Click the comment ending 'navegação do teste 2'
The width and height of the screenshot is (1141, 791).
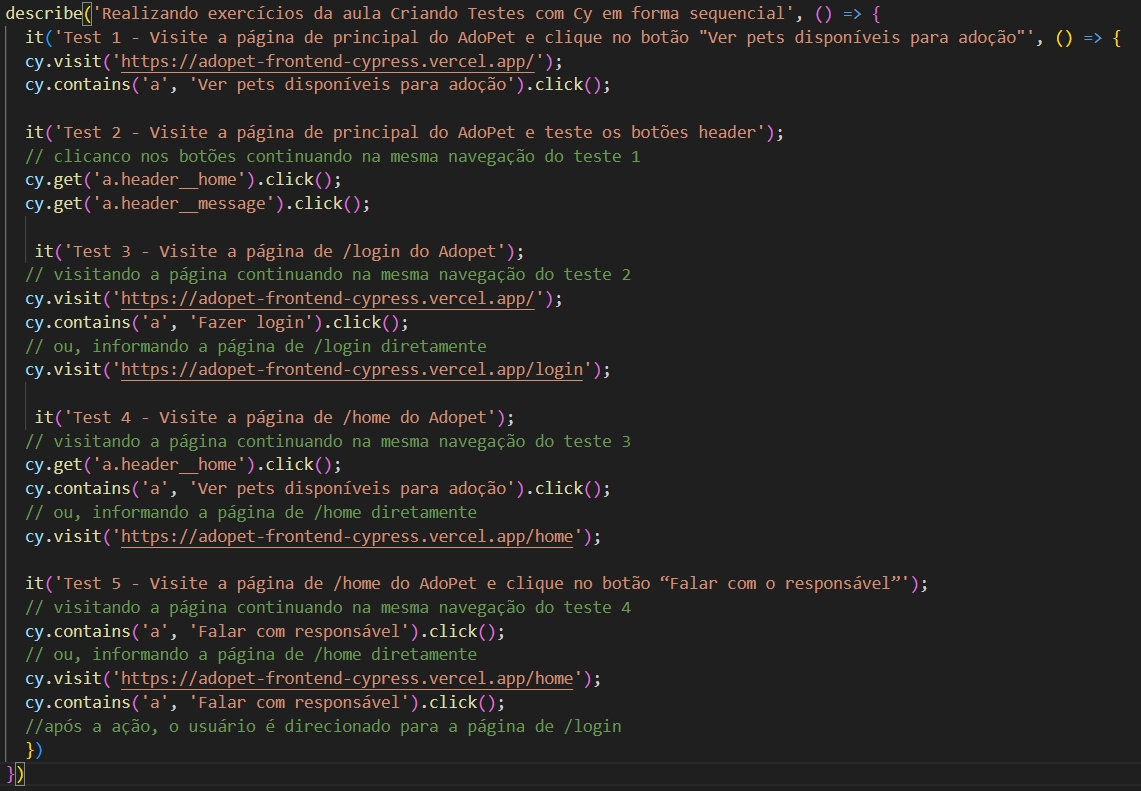327,275
